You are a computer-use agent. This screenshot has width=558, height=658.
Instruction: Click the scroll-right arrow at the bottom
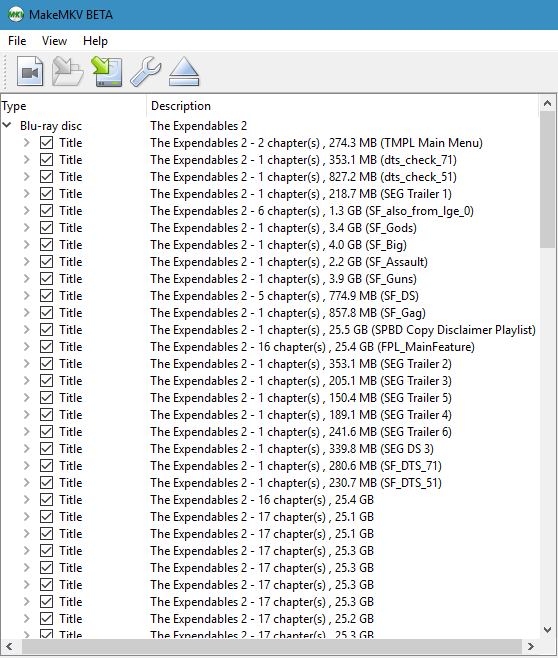coord(531,646)
